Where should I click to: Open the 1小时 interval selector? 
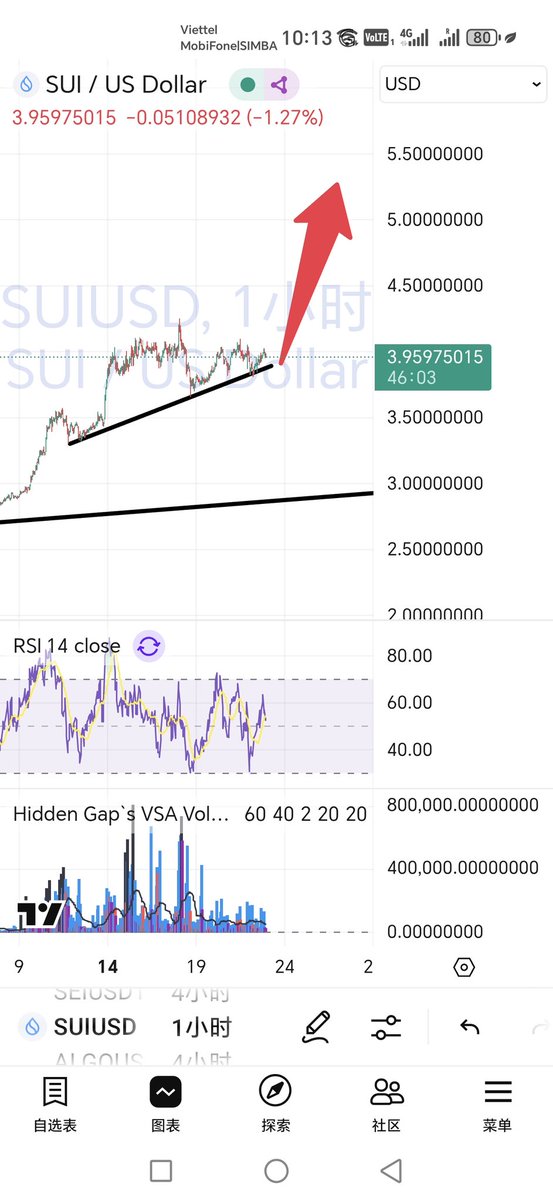tap(202, 1027)
